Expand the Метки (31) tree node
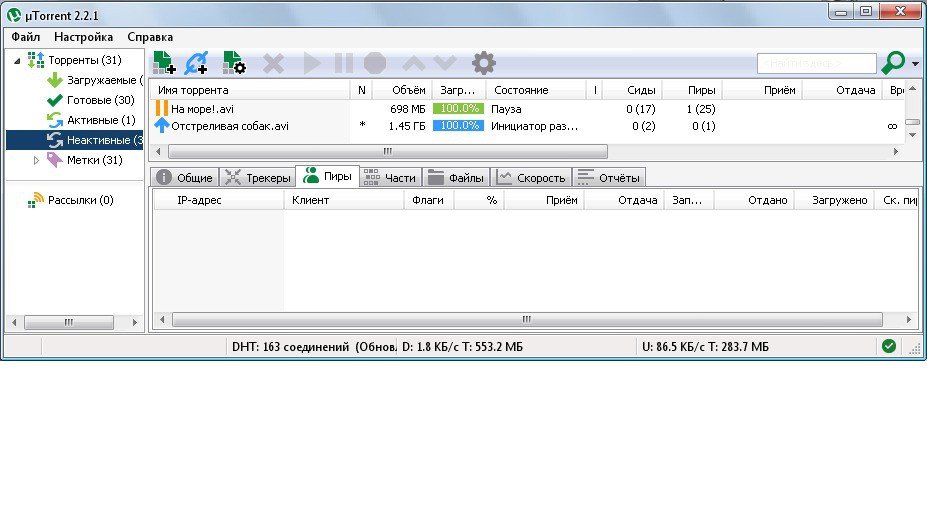927x525 pixels. 36,160
